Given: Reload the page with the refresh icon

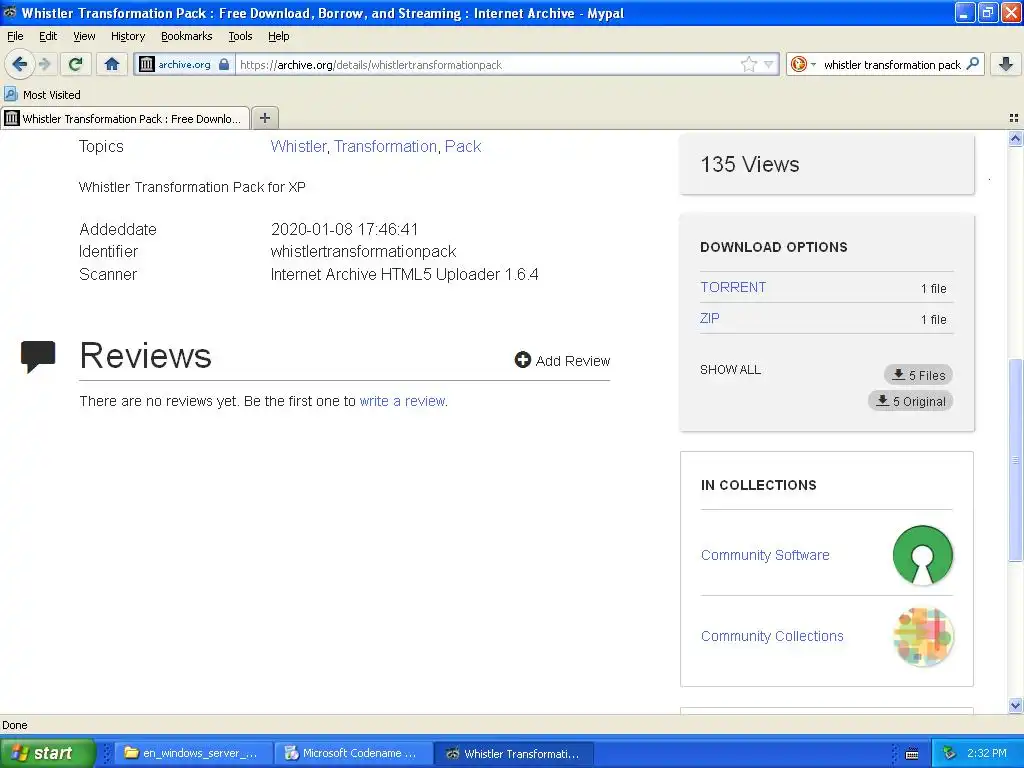Looking at the screenshot, I should [x=76, y=64].
